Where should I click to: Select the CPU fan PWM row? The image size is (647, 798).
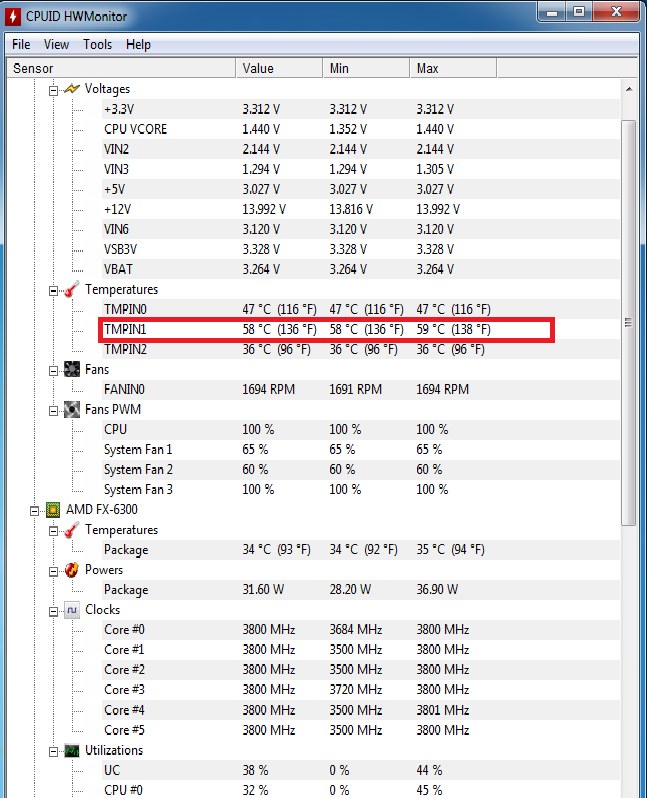pyautogui.click(x=360, y=430)
